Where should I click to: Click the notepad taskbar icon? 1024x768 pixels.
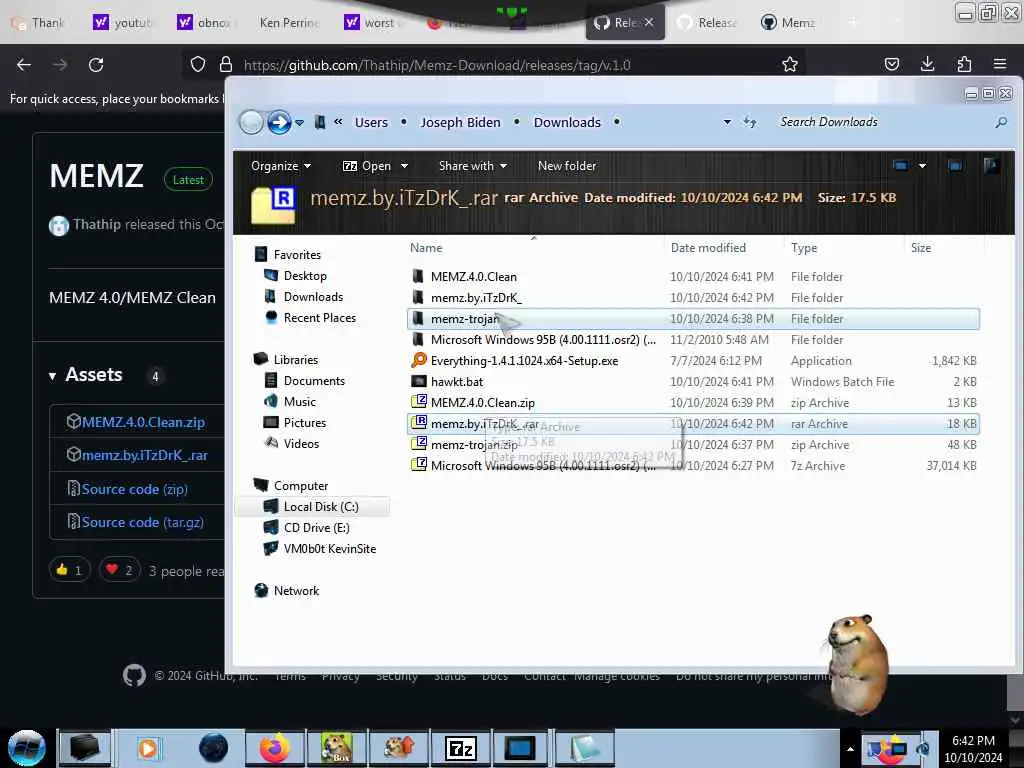[583, 748]
